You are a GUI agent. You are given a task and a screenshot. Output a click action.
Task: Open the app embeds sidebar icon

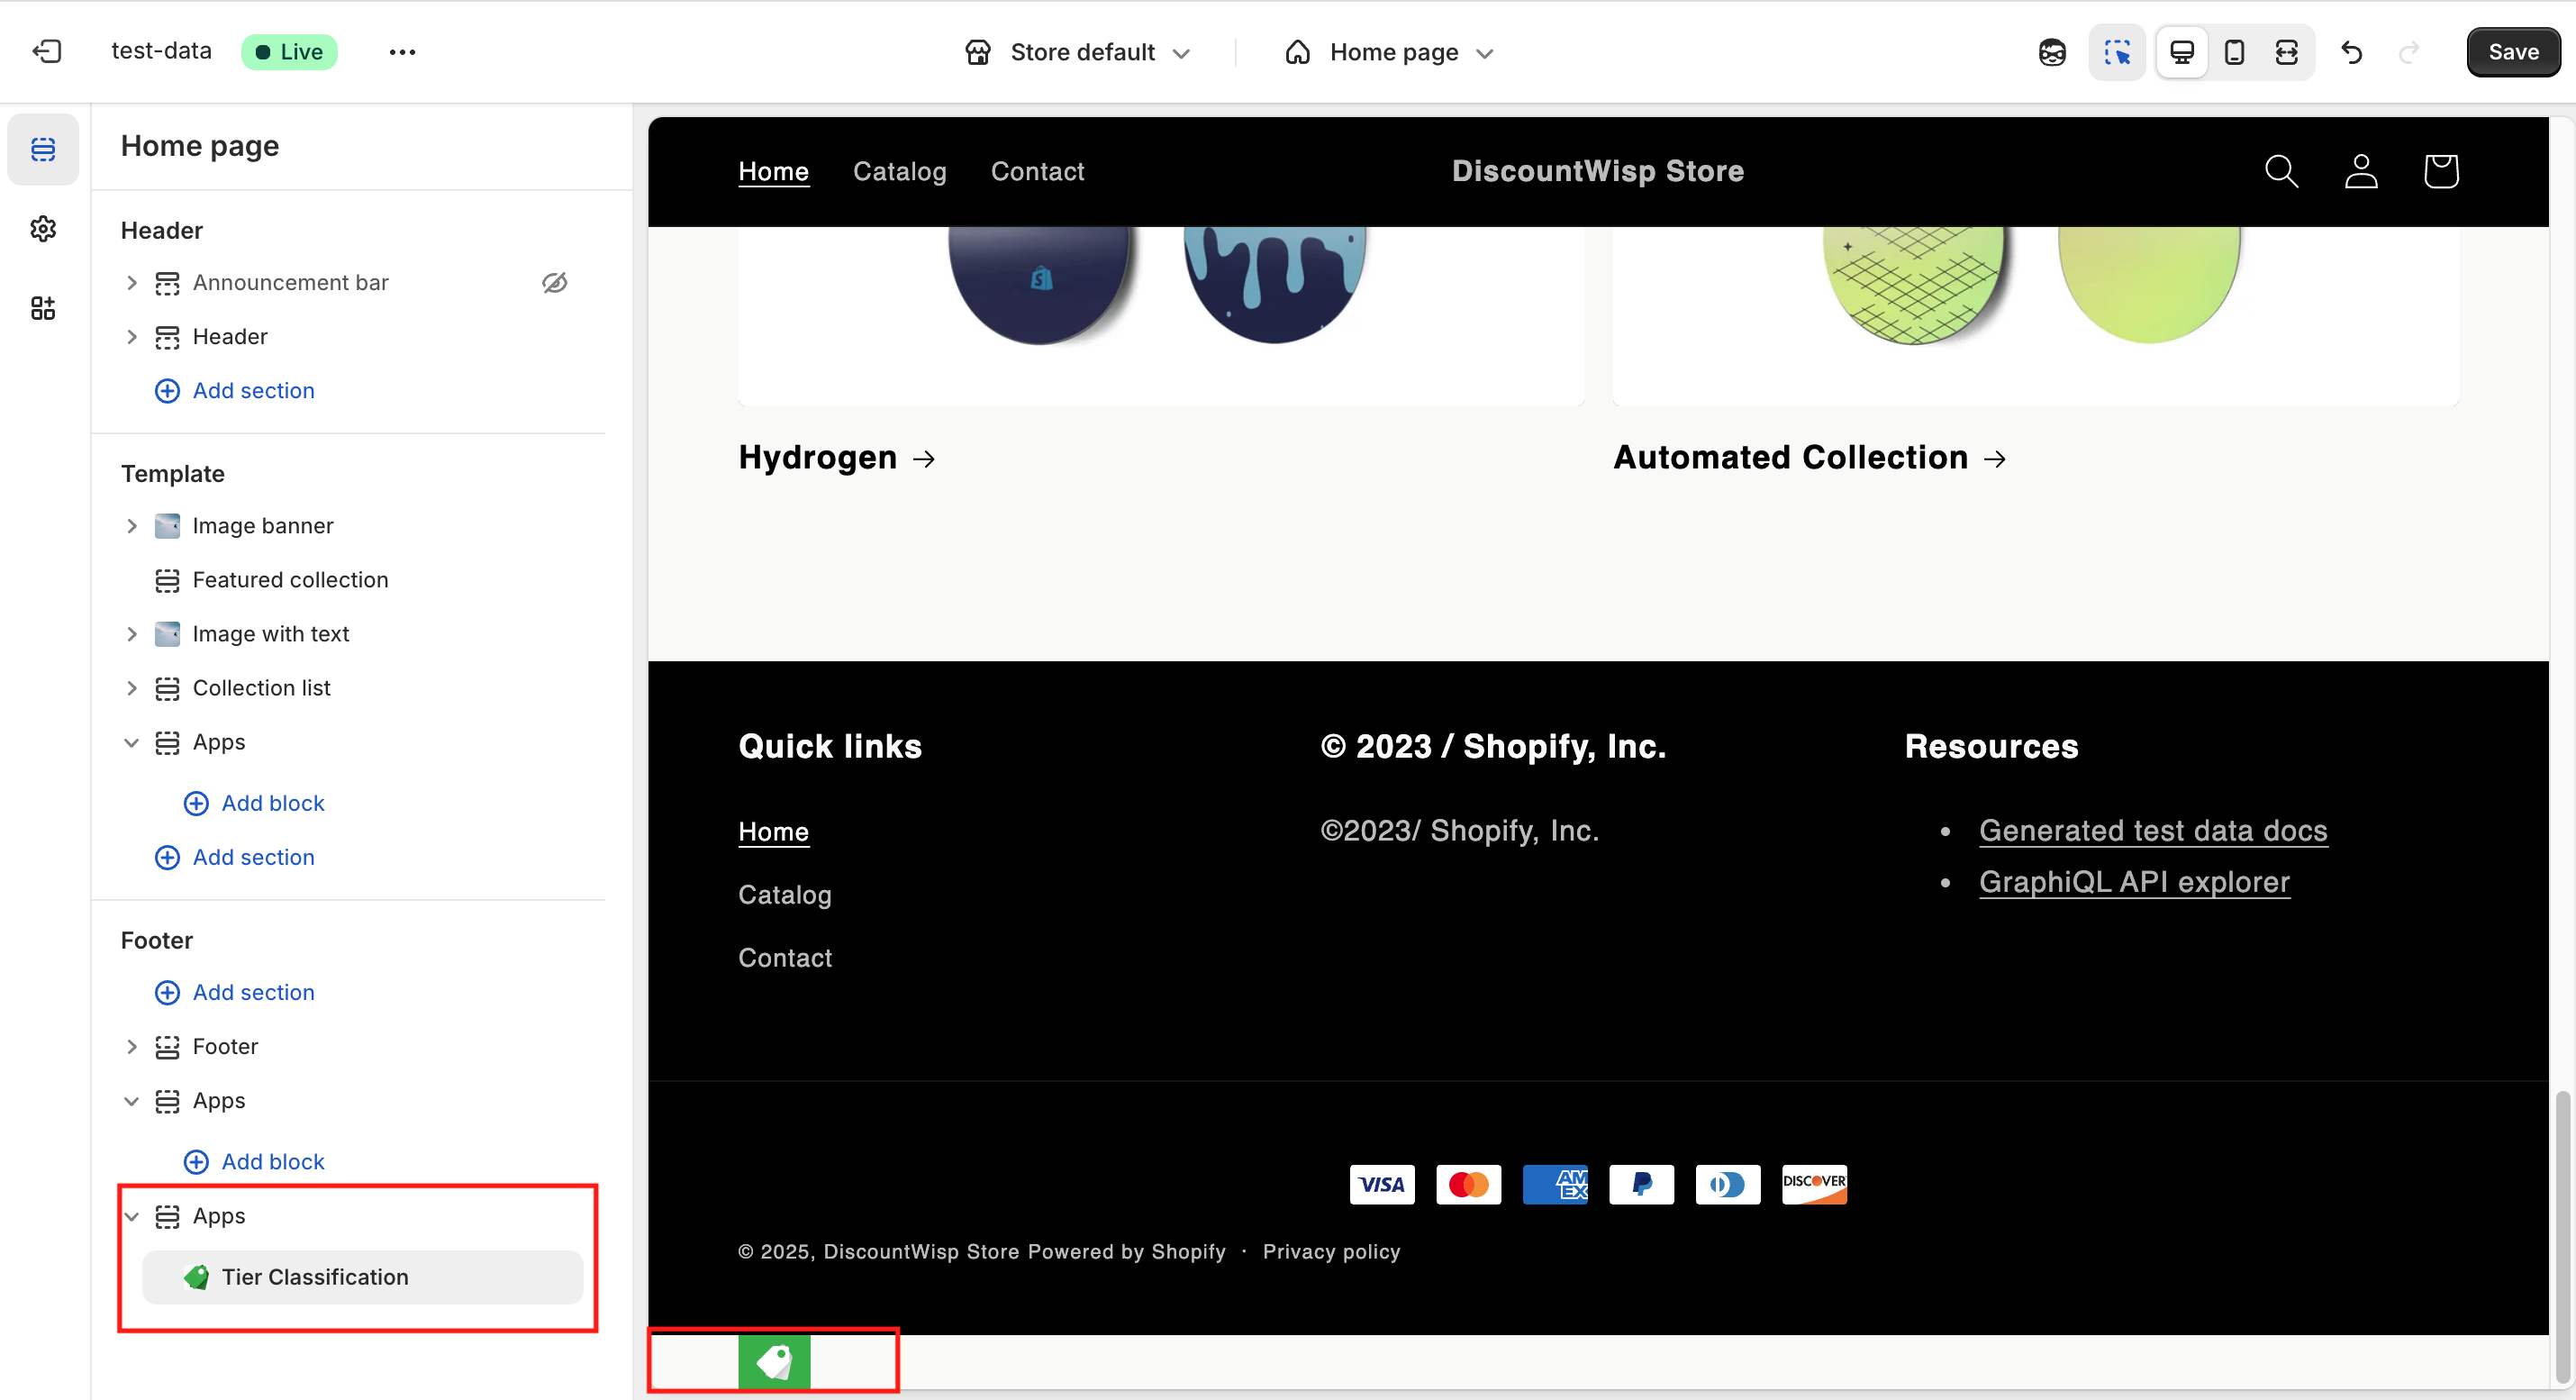(43, 308)
